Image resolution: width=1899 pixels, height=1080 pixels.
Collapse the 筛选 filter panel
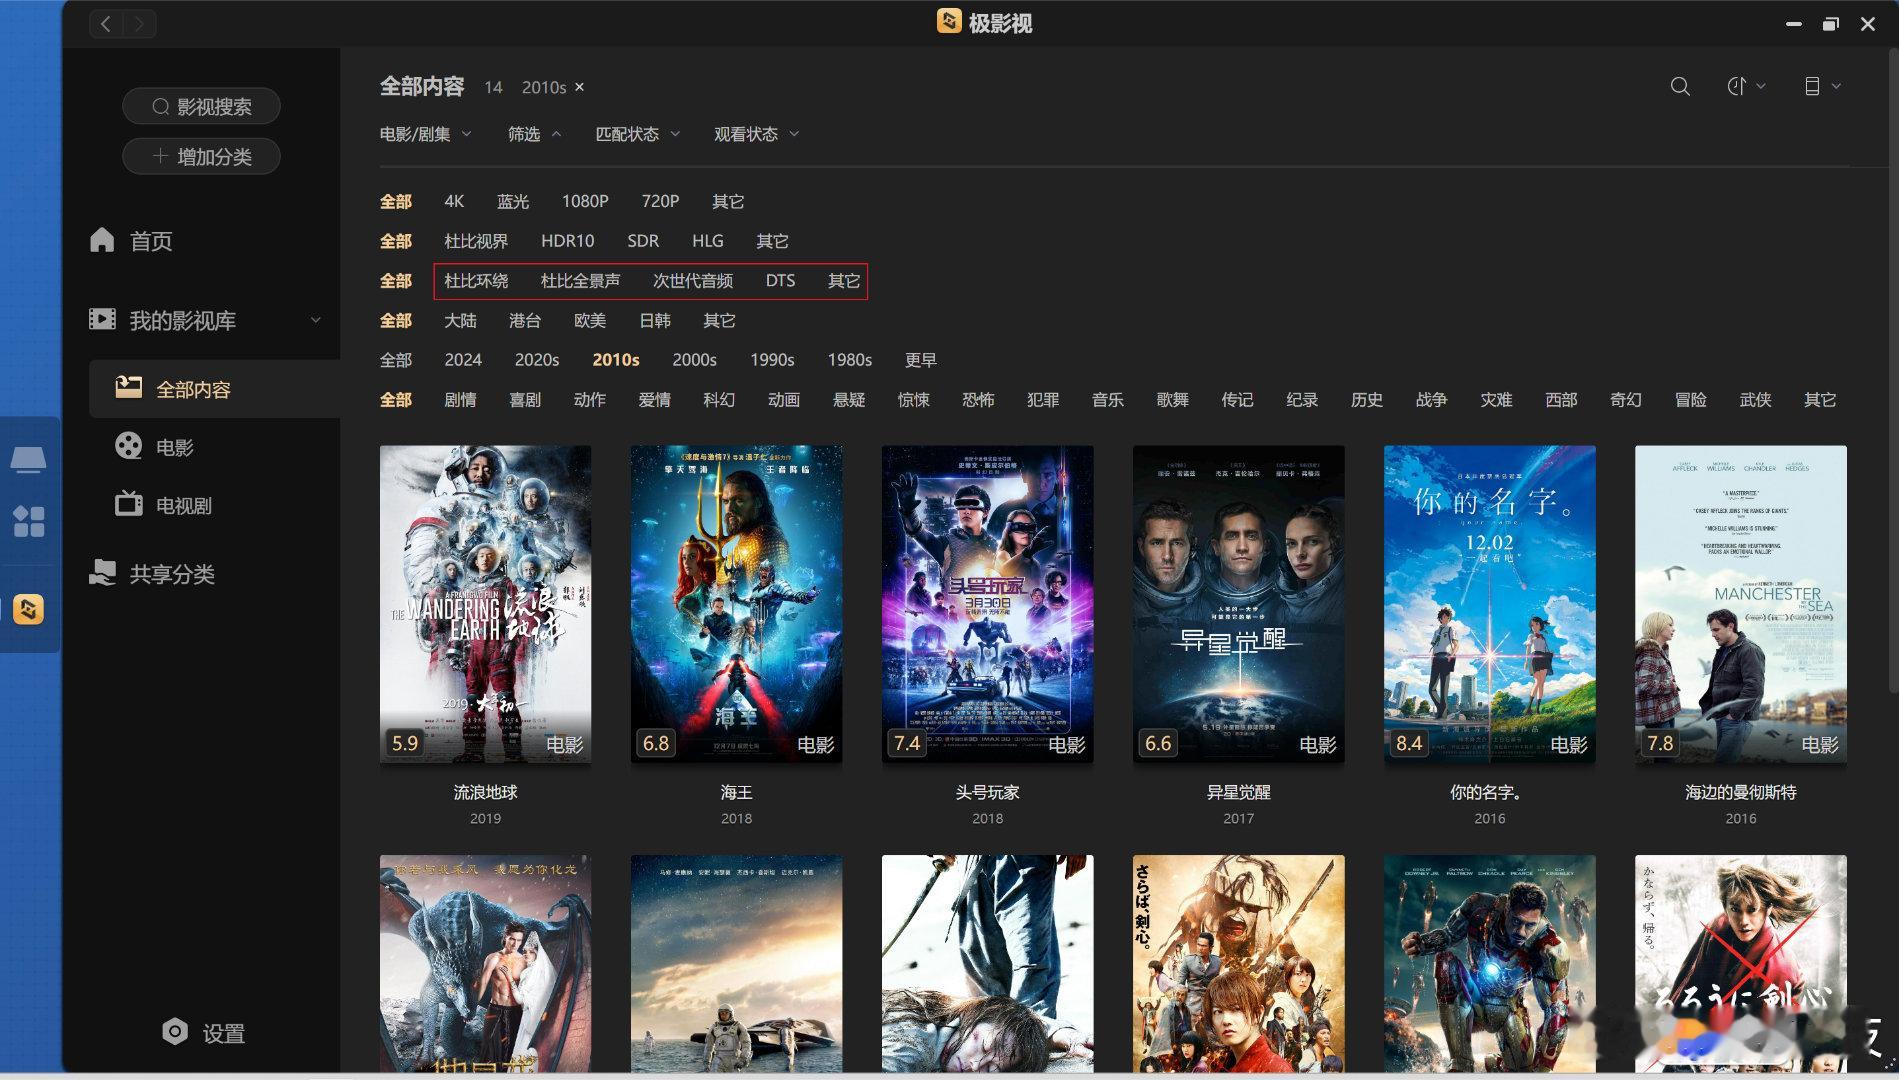(x=535, y=134)
